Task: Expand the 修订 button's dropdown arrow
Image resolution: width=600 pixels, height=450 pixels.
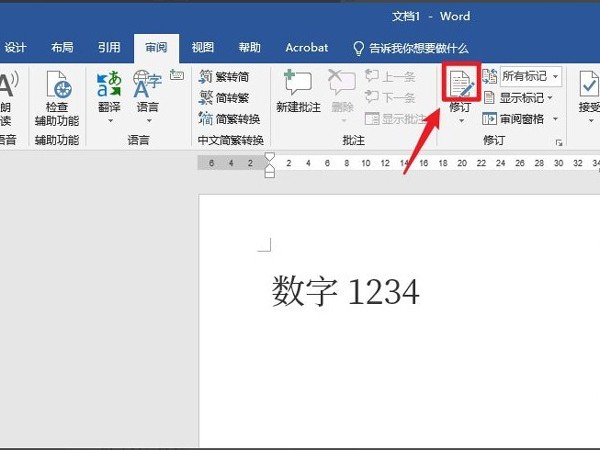Action: coord(461,121)
